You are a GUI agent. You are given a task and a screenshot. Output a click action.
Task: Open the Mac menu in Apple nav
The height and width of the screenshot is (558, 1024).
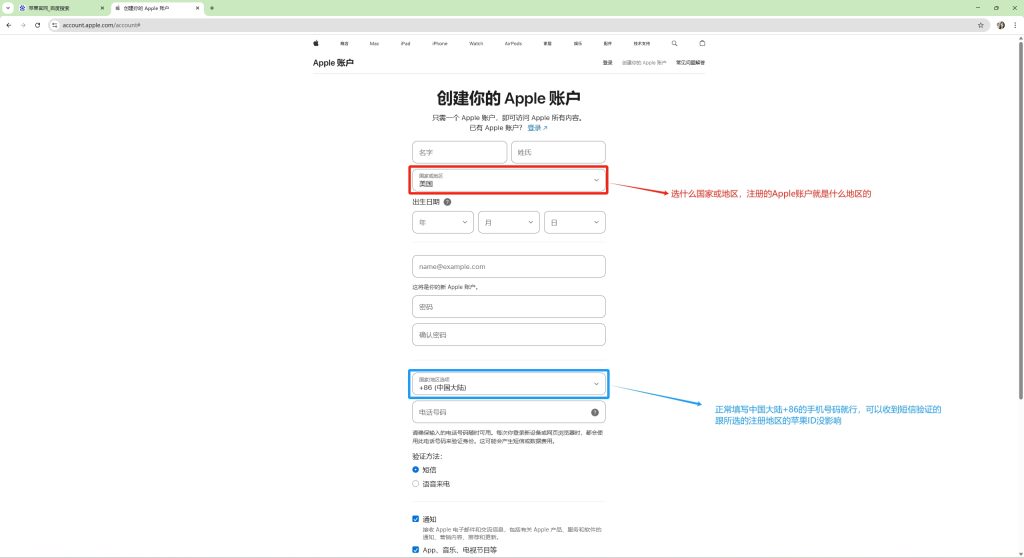(374, 44)
